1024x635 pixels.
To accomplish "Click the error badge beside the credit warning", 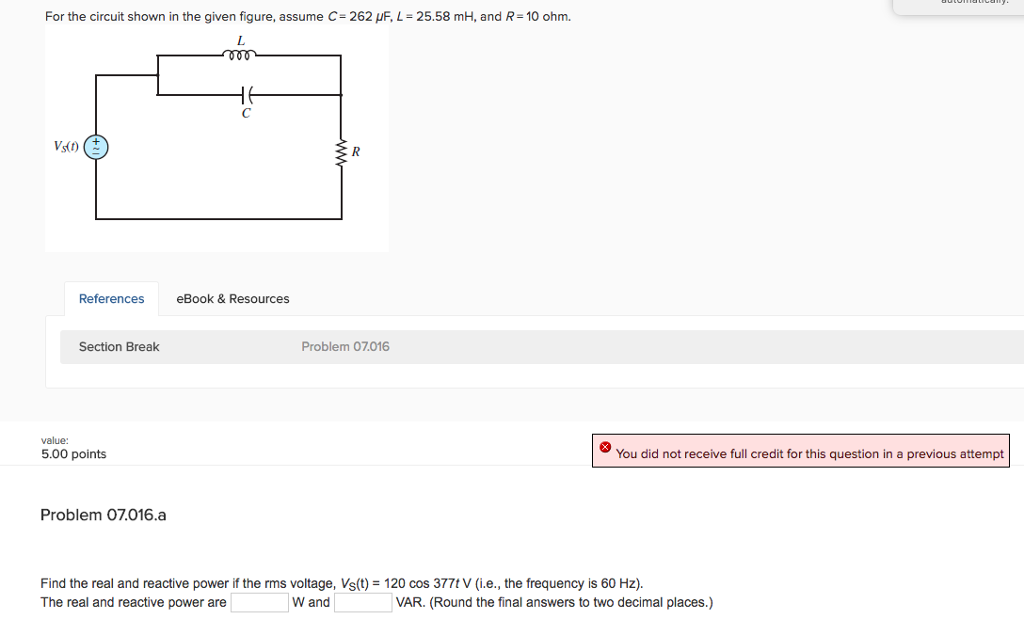I will (x=605, y=448).
